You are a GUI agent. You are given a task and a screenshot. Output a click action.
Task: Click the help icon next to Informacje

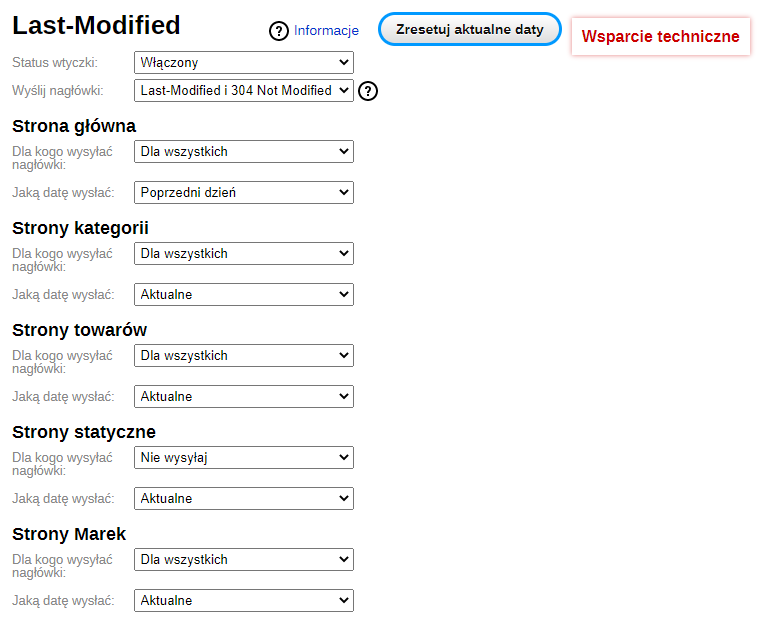pyautogui.click(x=278, y=31)
